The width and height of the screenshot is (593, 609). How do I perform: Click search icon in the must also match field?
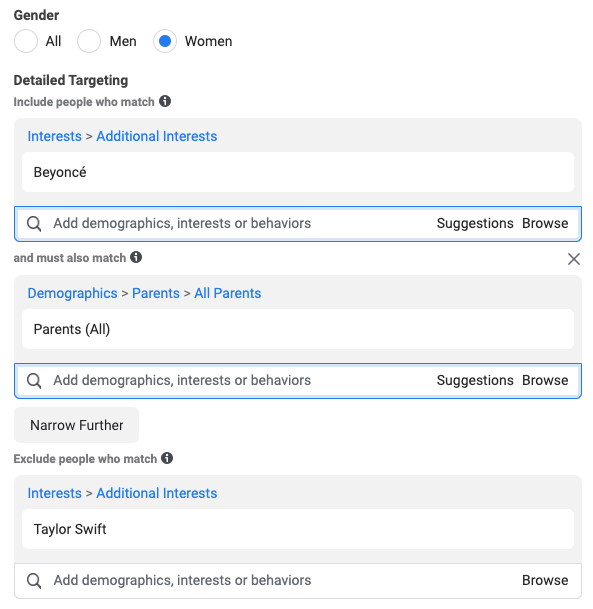(x=34, y=381)
